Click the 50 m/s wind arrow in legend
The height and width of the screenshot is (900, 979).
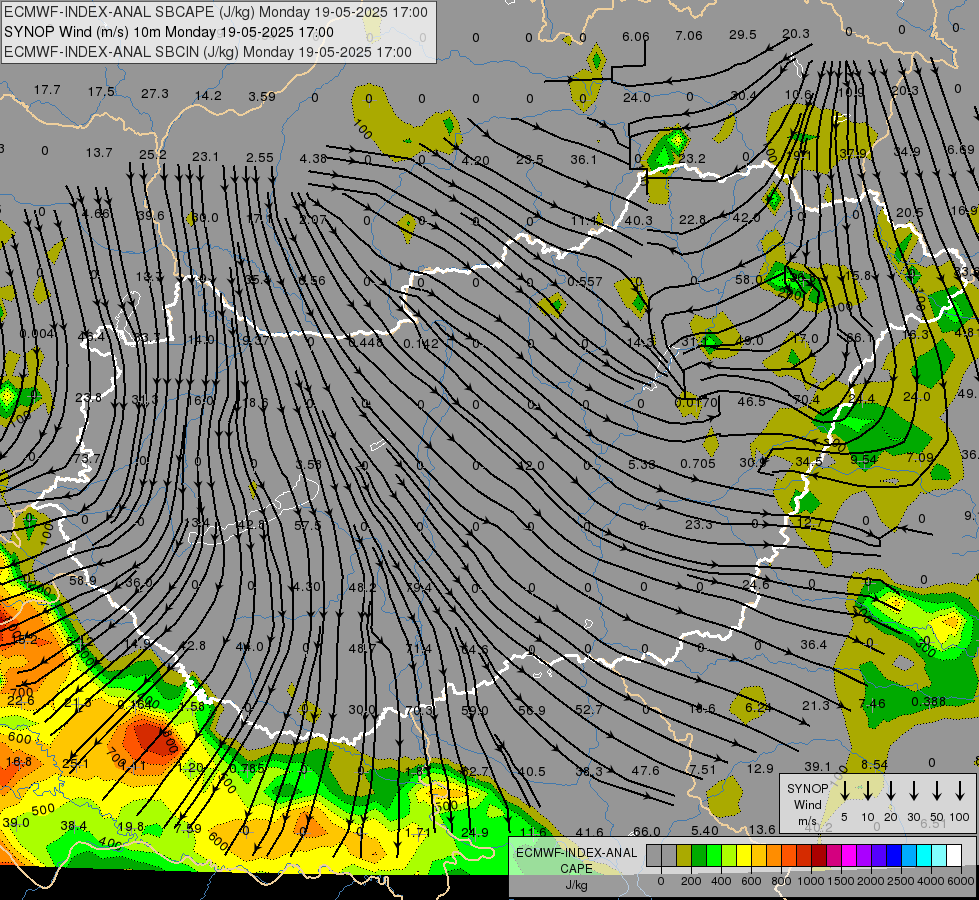click(937, 791)
